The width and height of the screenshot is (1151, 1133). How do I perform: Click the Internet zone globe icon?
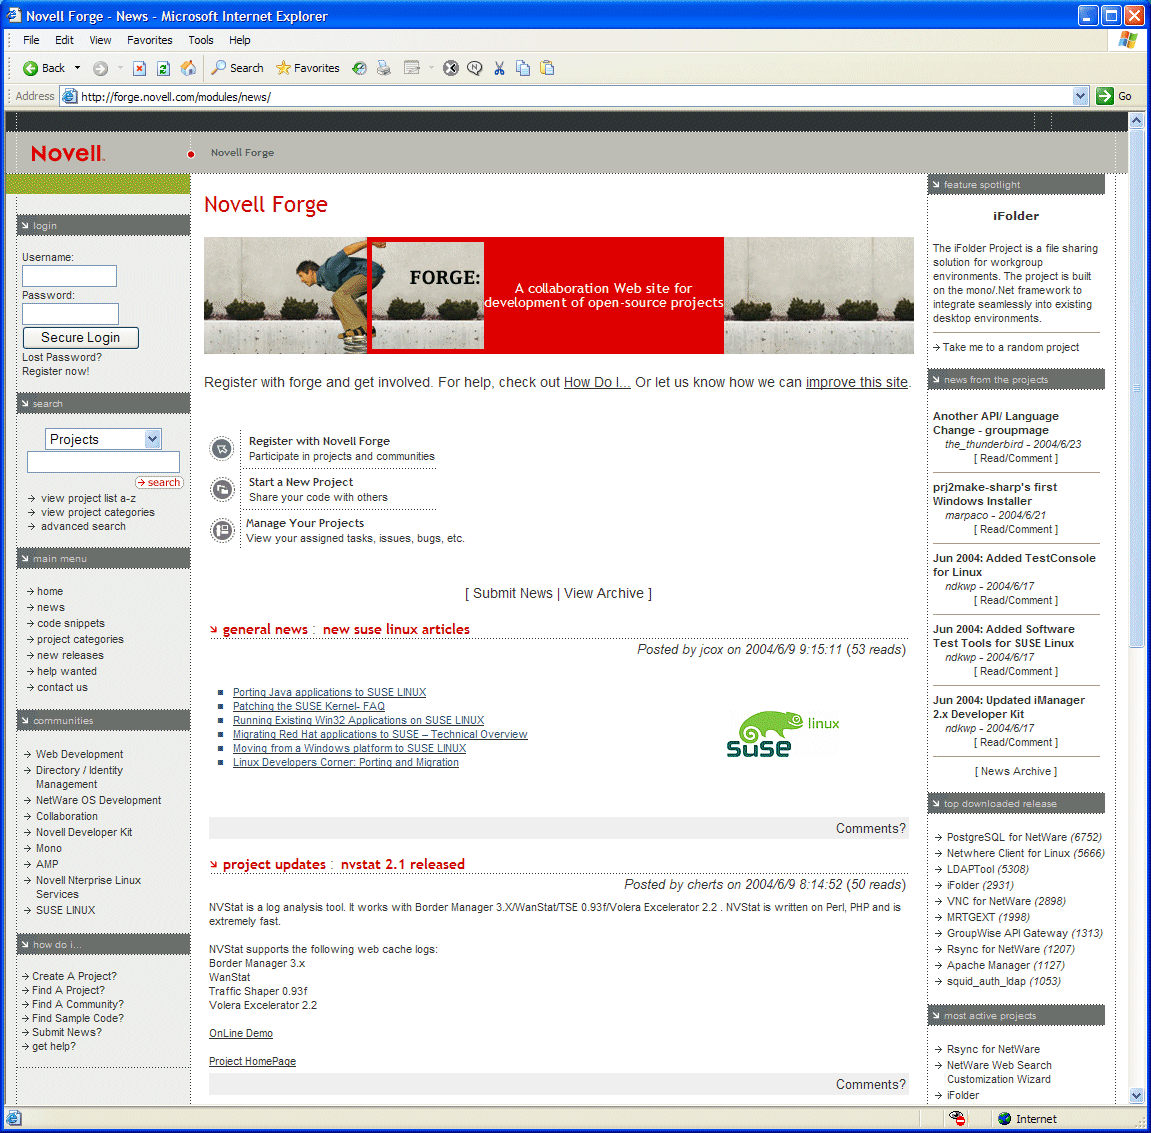pyautogui.click(x=1004, y=1118)
